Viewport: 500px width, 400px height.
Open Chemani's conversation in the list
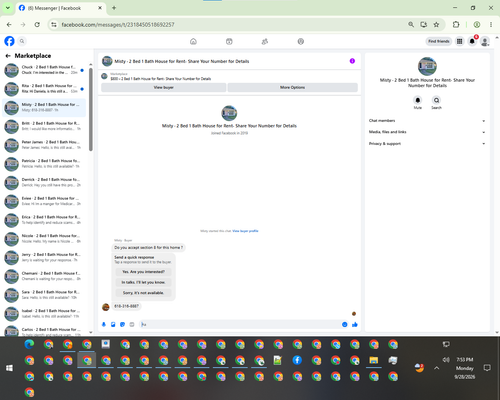[44, 276]
